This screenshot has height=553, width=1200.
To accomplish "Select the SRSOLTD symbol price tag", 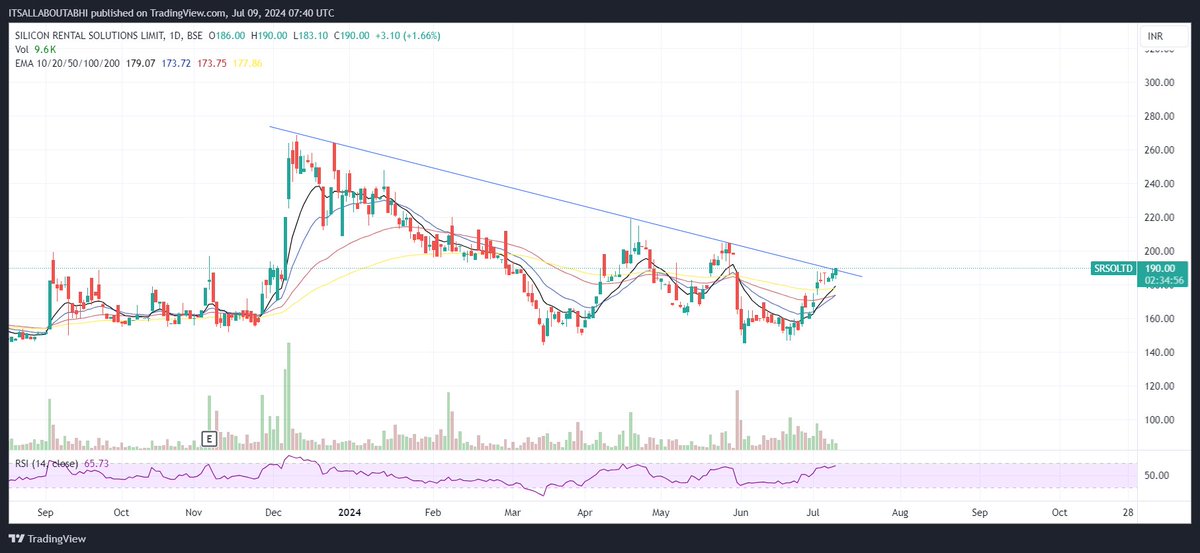I will [x=1112, y=268].
